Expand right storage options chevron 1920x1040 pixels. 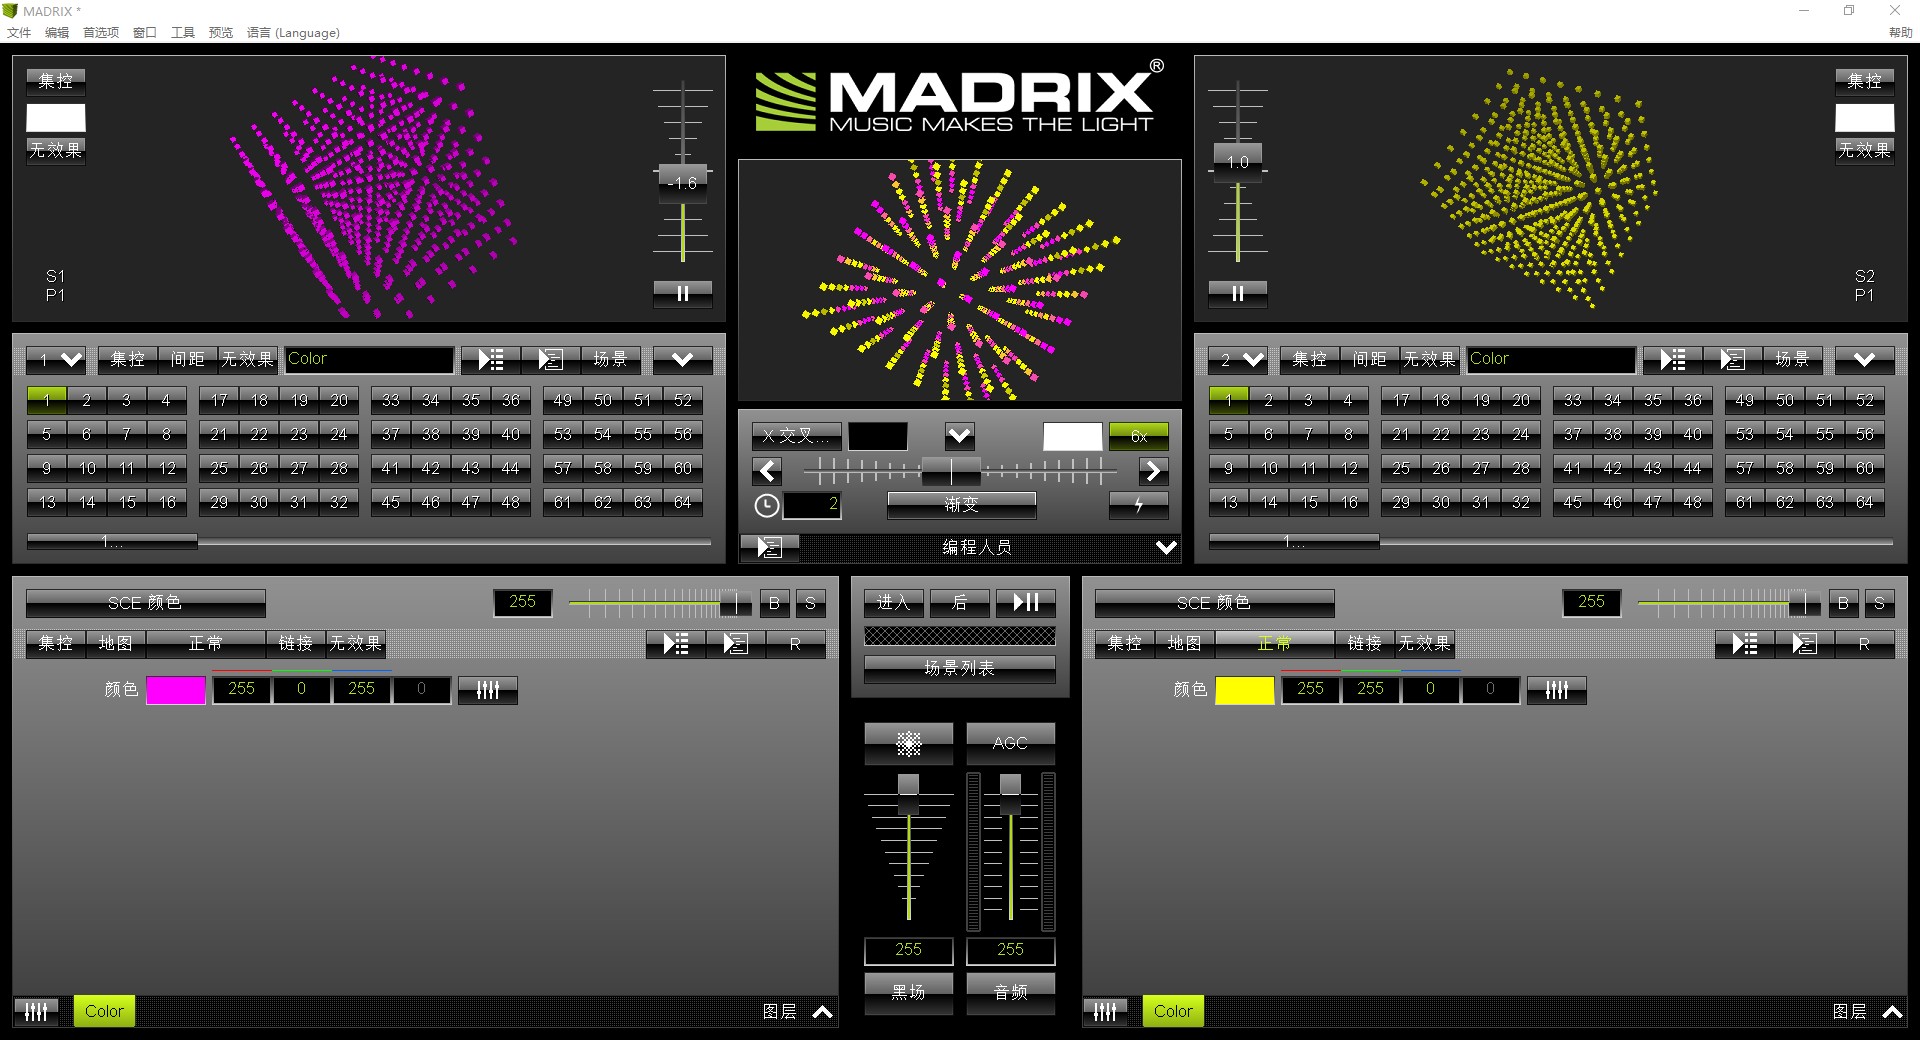(1865, 359)
